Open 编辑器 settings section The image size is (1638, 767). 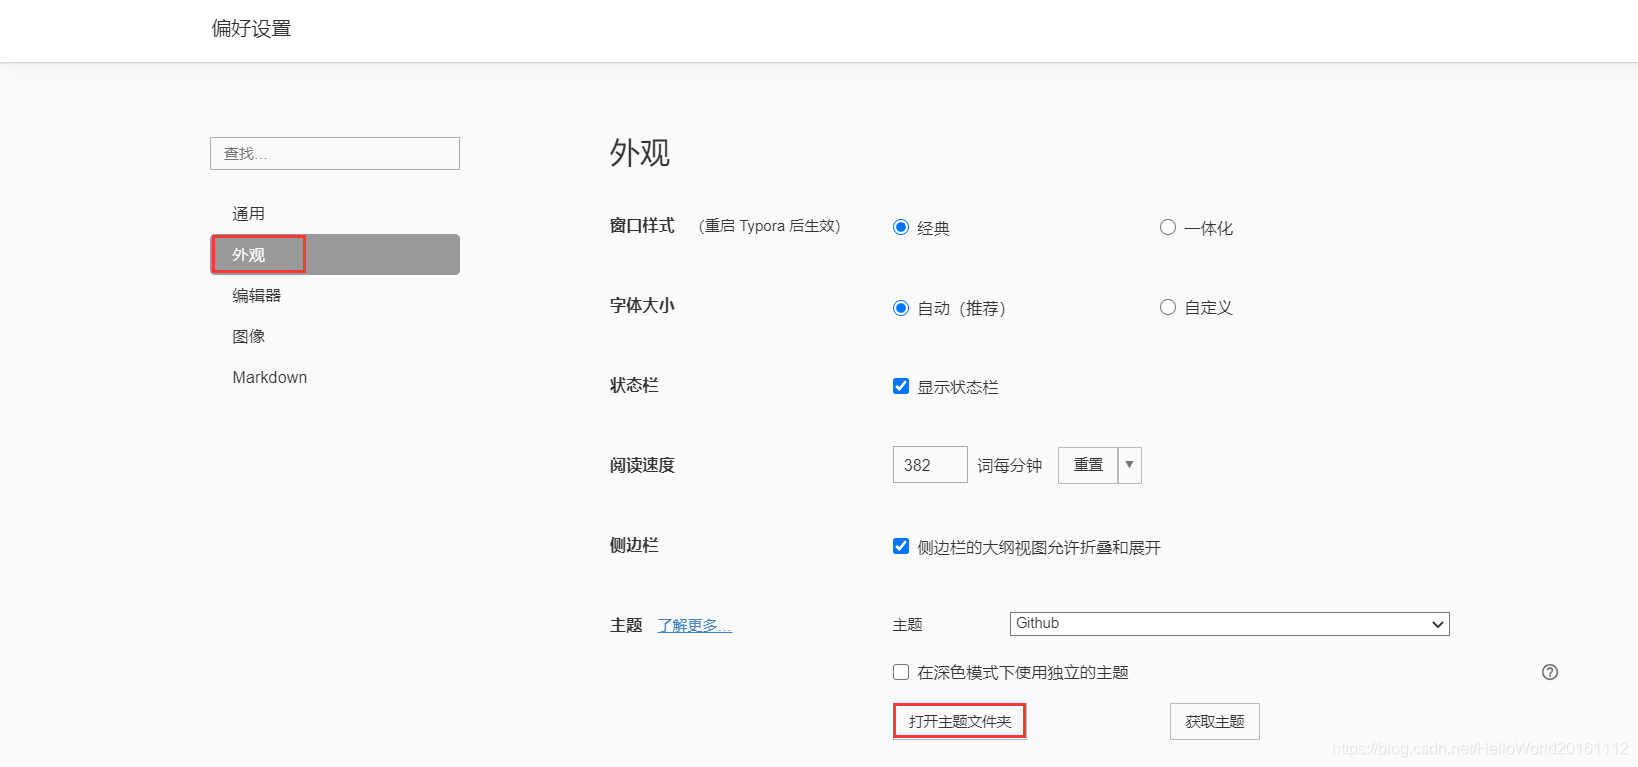click(x=335, y=296)
